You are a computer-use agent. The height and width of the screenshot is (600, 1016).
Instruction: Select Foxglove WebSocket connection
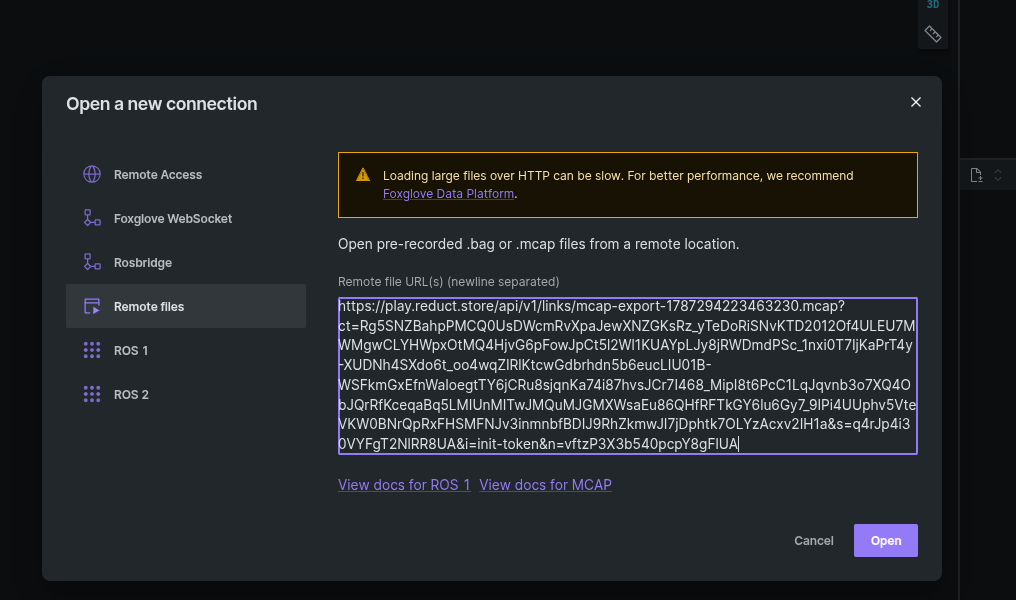186,218
